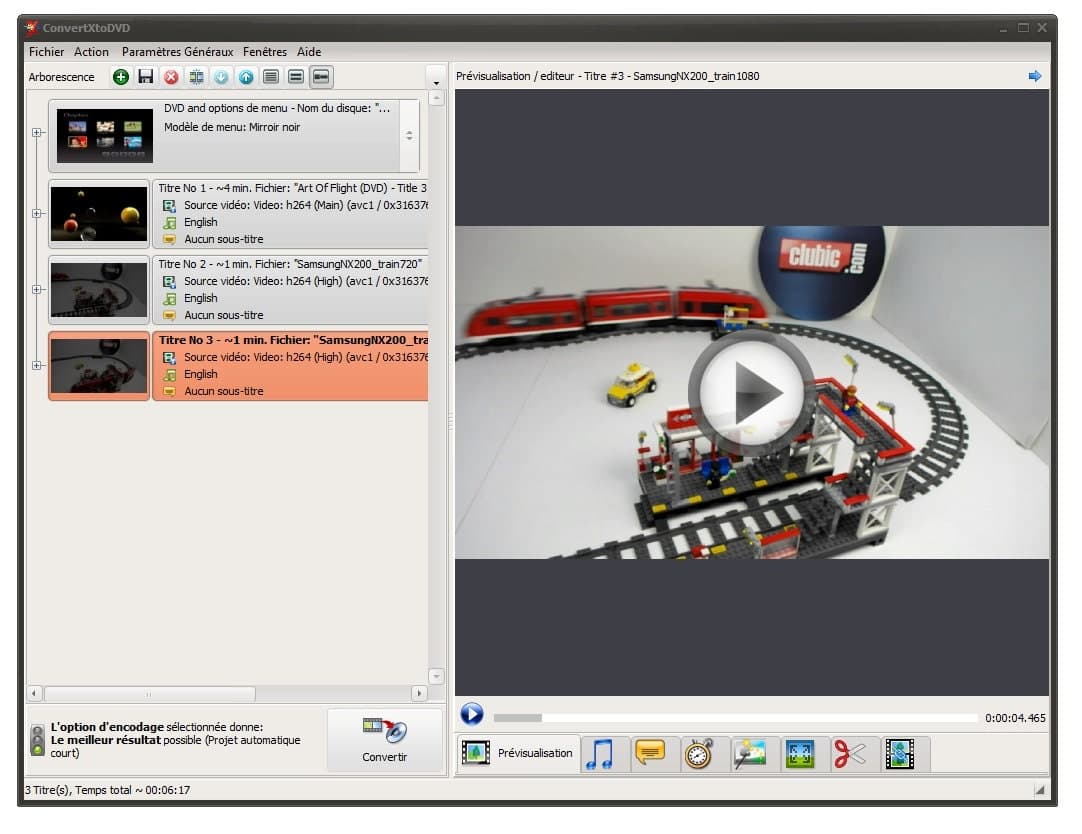Screen dimensions: 1082x834
Task: Click the DVD menu row spinner arrows
Action: point(409,136)
